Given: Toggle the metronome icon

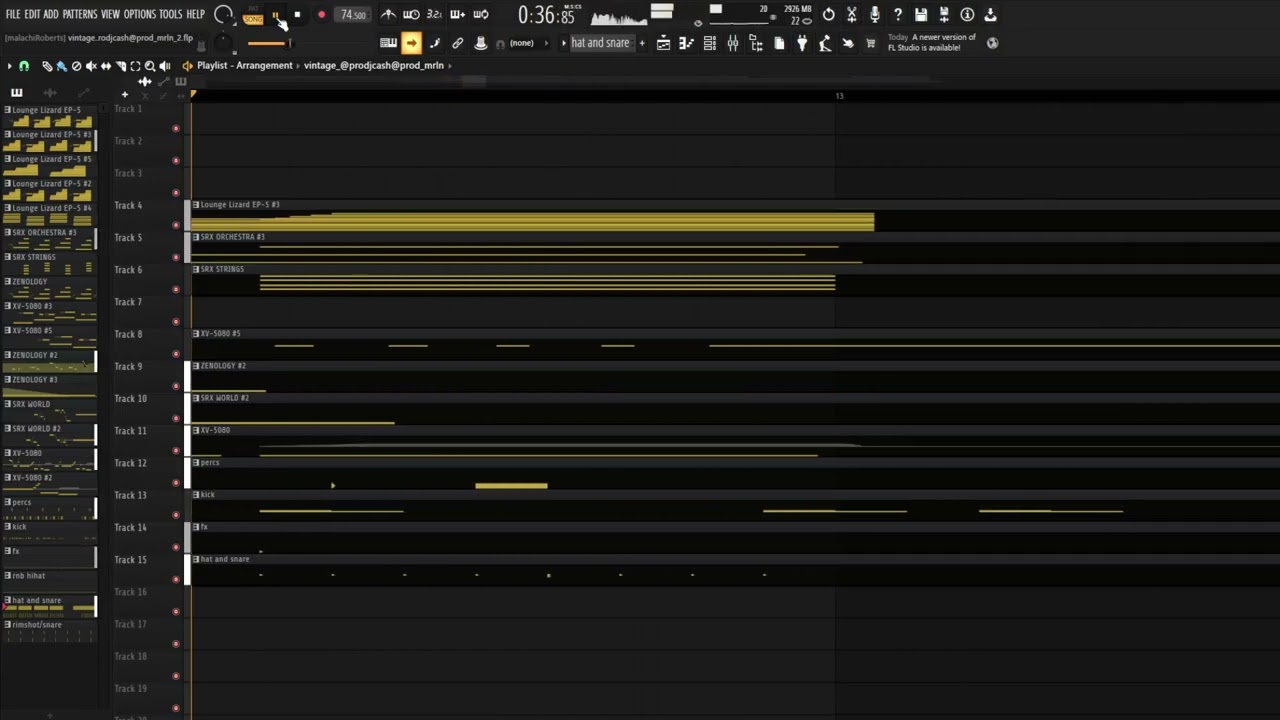Looking at the screenshot, I should pyautogui.click(x=388, y=14).
